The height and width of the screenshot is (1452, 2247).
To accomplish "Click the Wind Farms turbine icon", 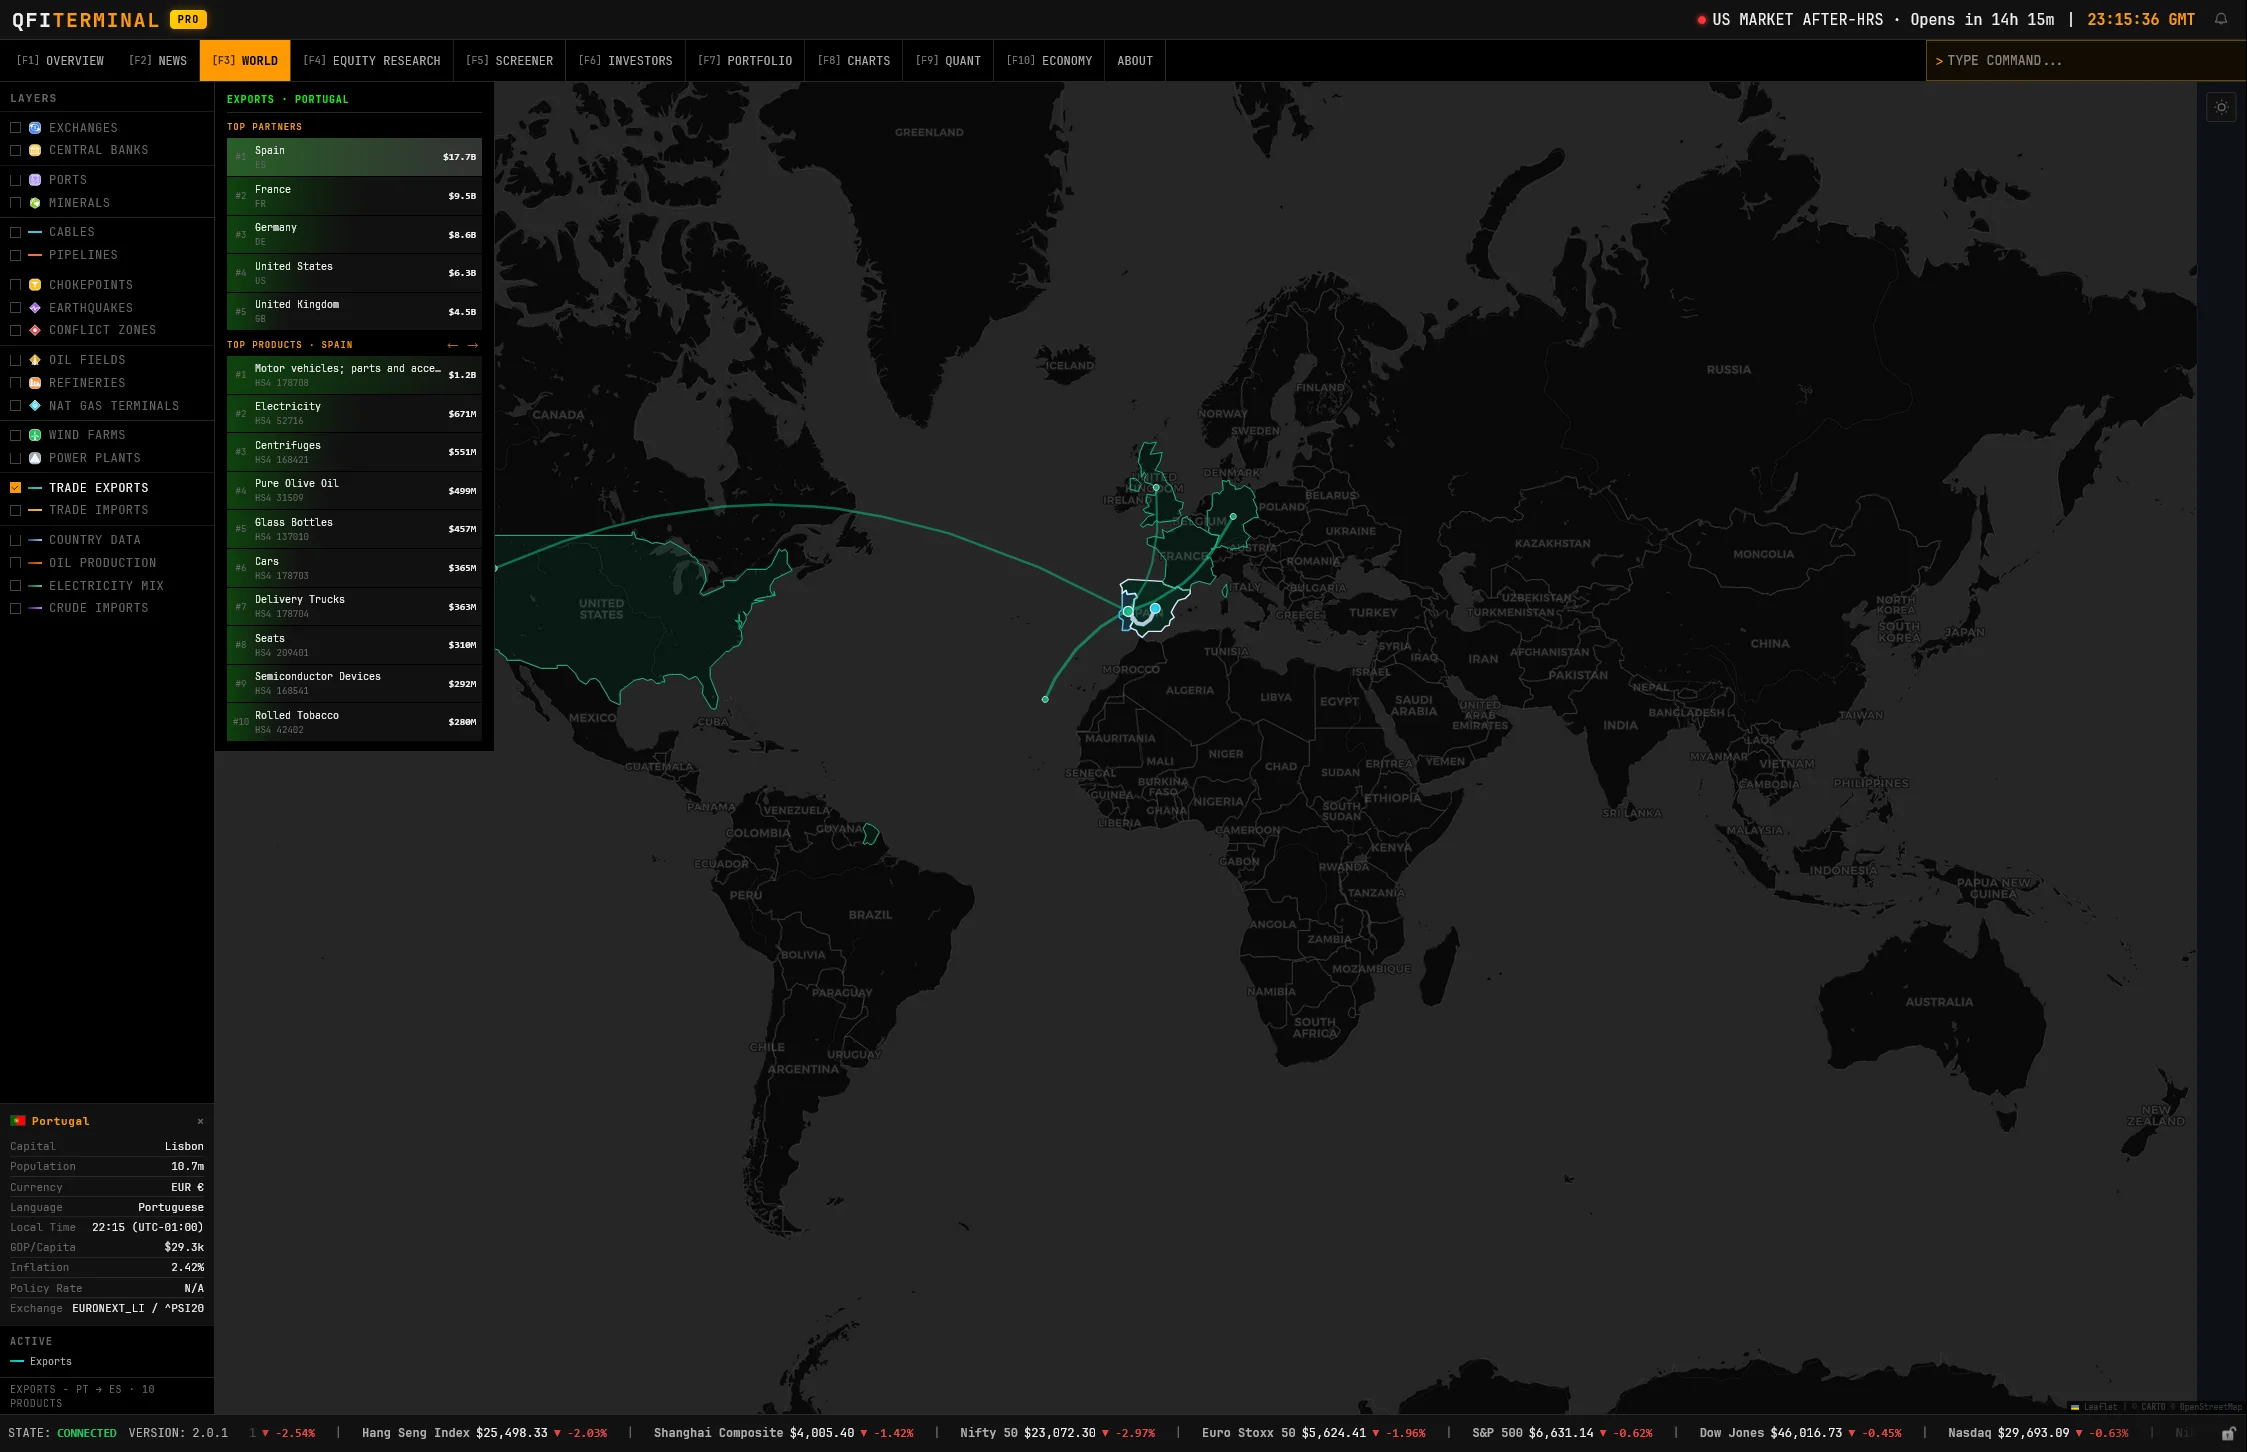I will 35,435.
